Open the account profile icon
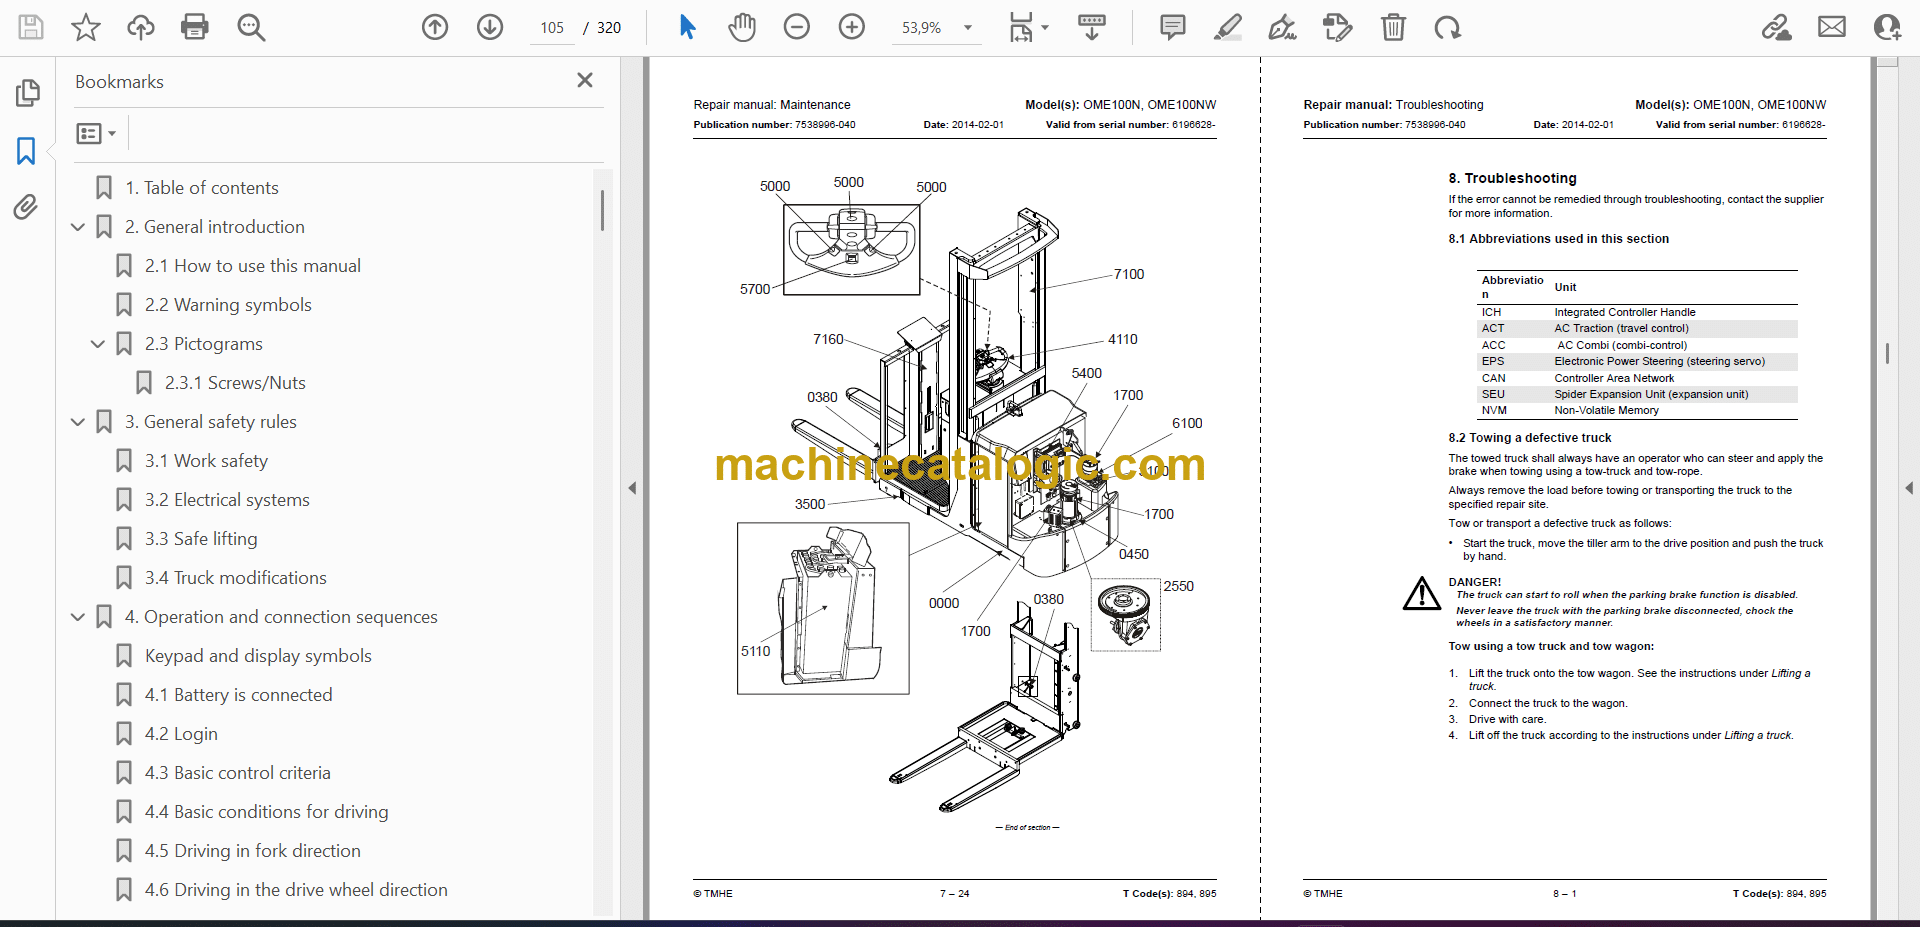Screen dimensions: 1920x927 coord(1887,27)
